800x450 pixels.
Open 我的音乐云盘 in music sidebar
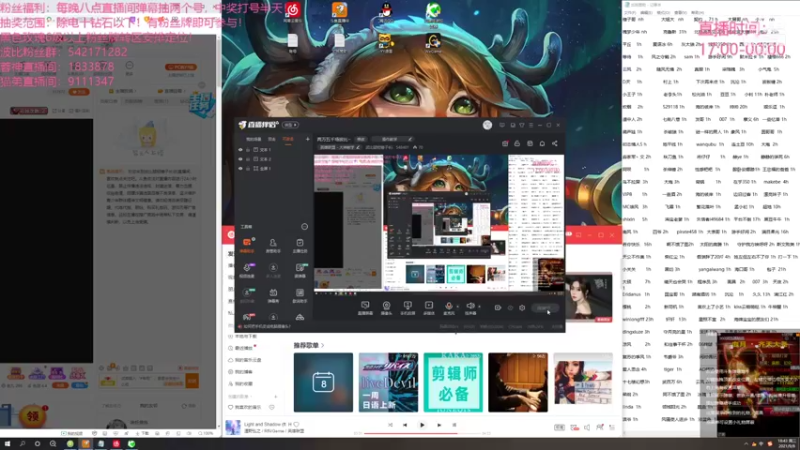click(x=244, y=360)
